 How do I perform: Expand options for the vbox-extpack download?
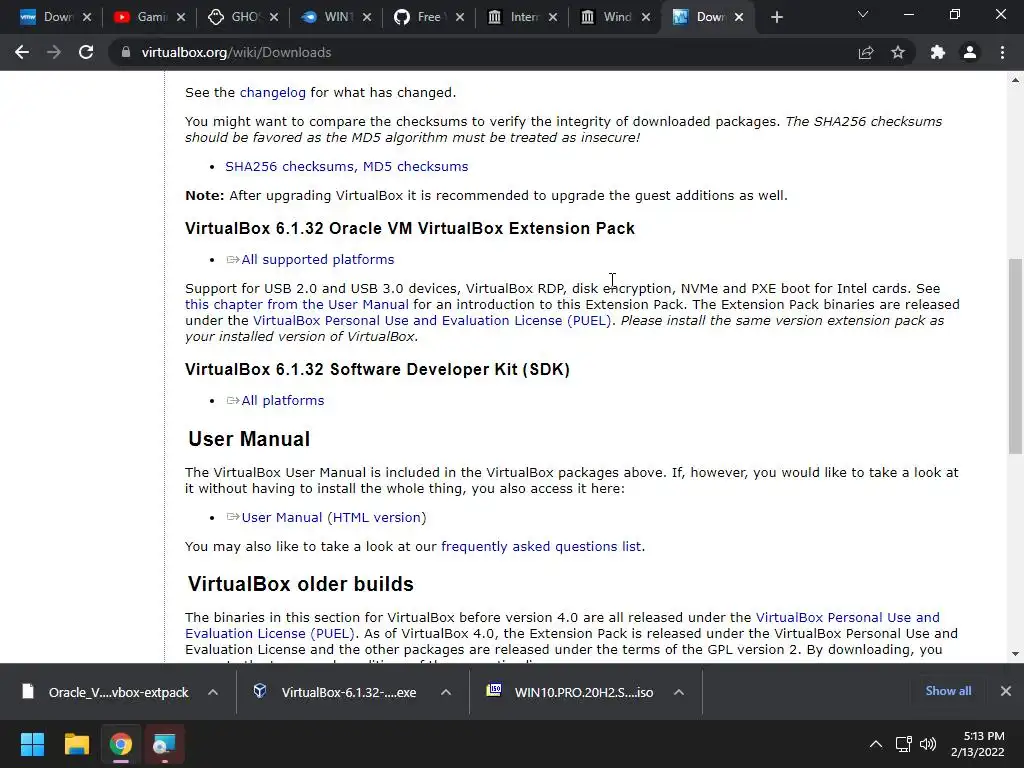(213, 692)
